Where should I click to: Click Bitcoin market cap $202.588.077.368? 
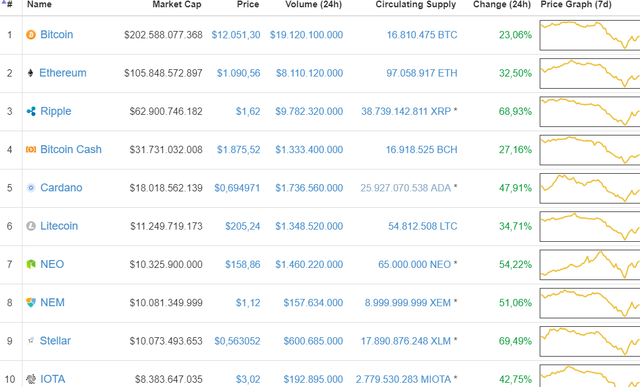163,35
